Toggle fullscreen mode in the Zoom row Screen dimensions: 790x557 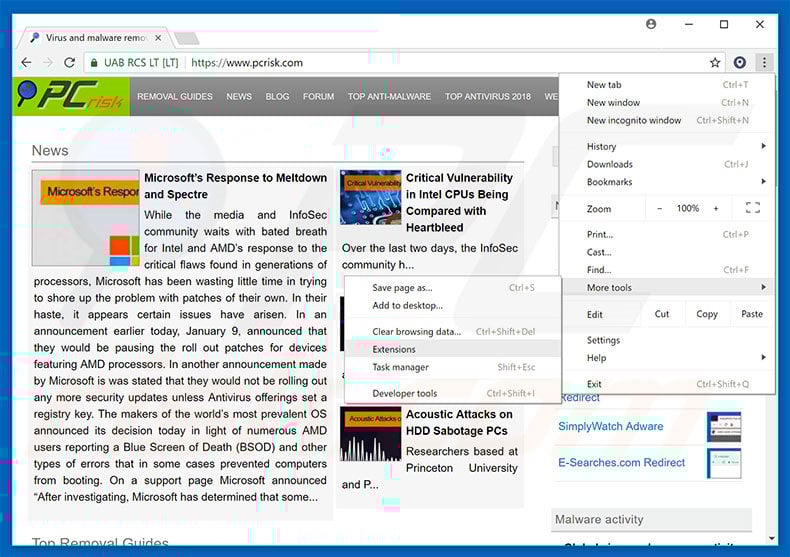753,208
